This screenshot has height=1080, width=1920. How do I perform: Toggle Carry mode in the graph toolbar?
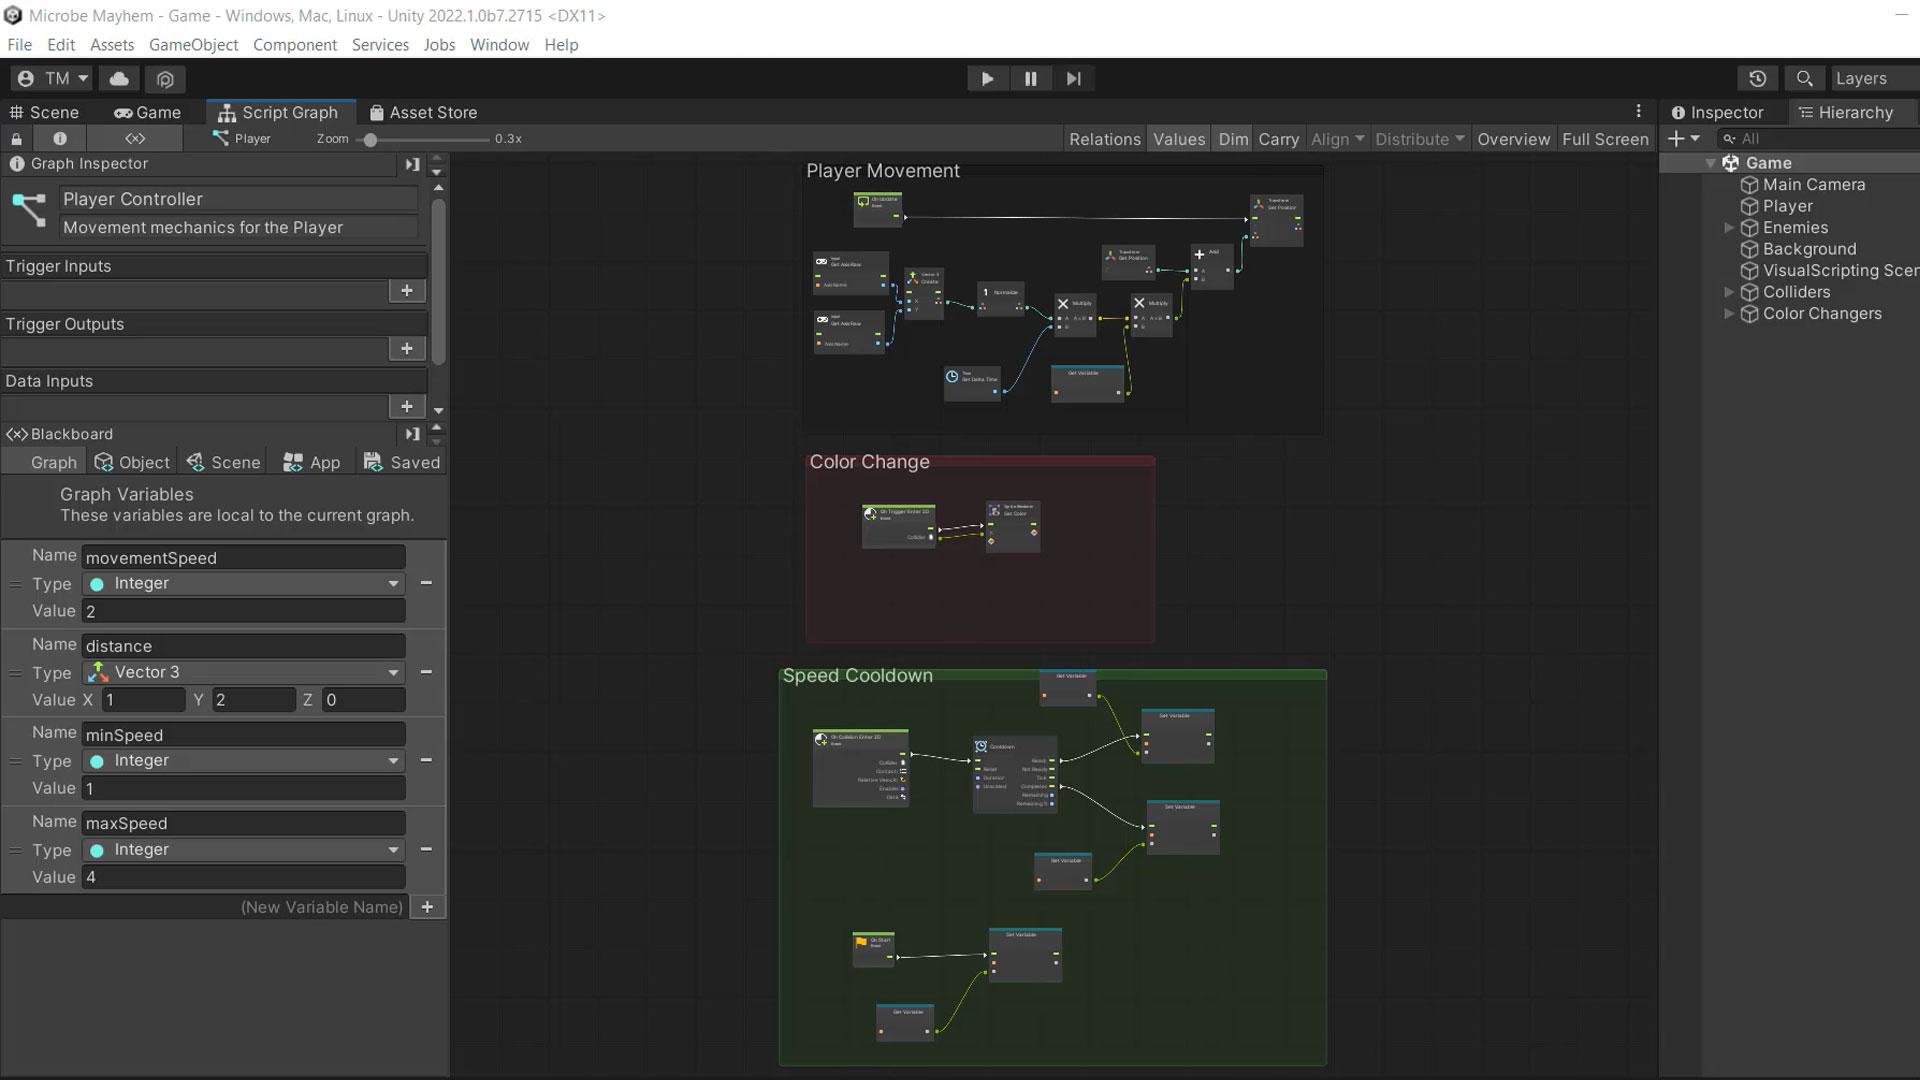click(x=1278, y=139)
